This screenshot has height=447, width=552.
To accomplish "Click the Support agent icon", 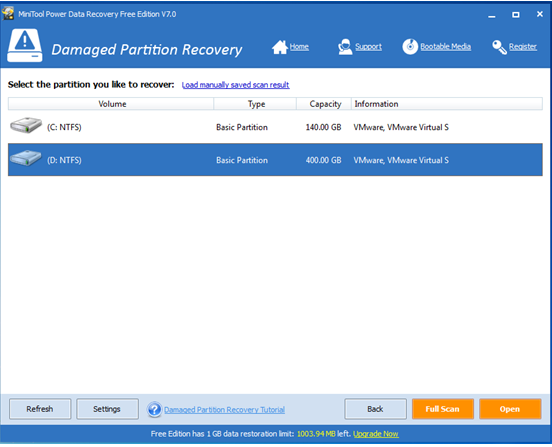I will 345,47.
